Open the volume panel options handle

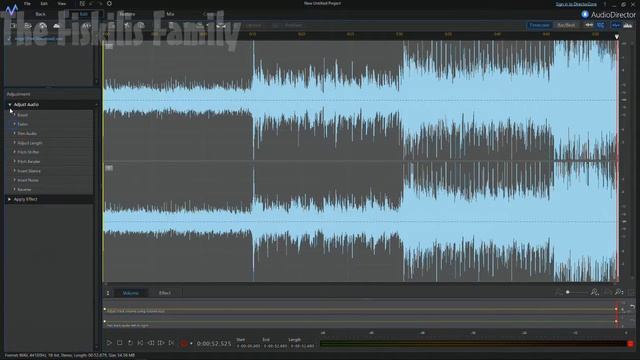tap(108, 293)
